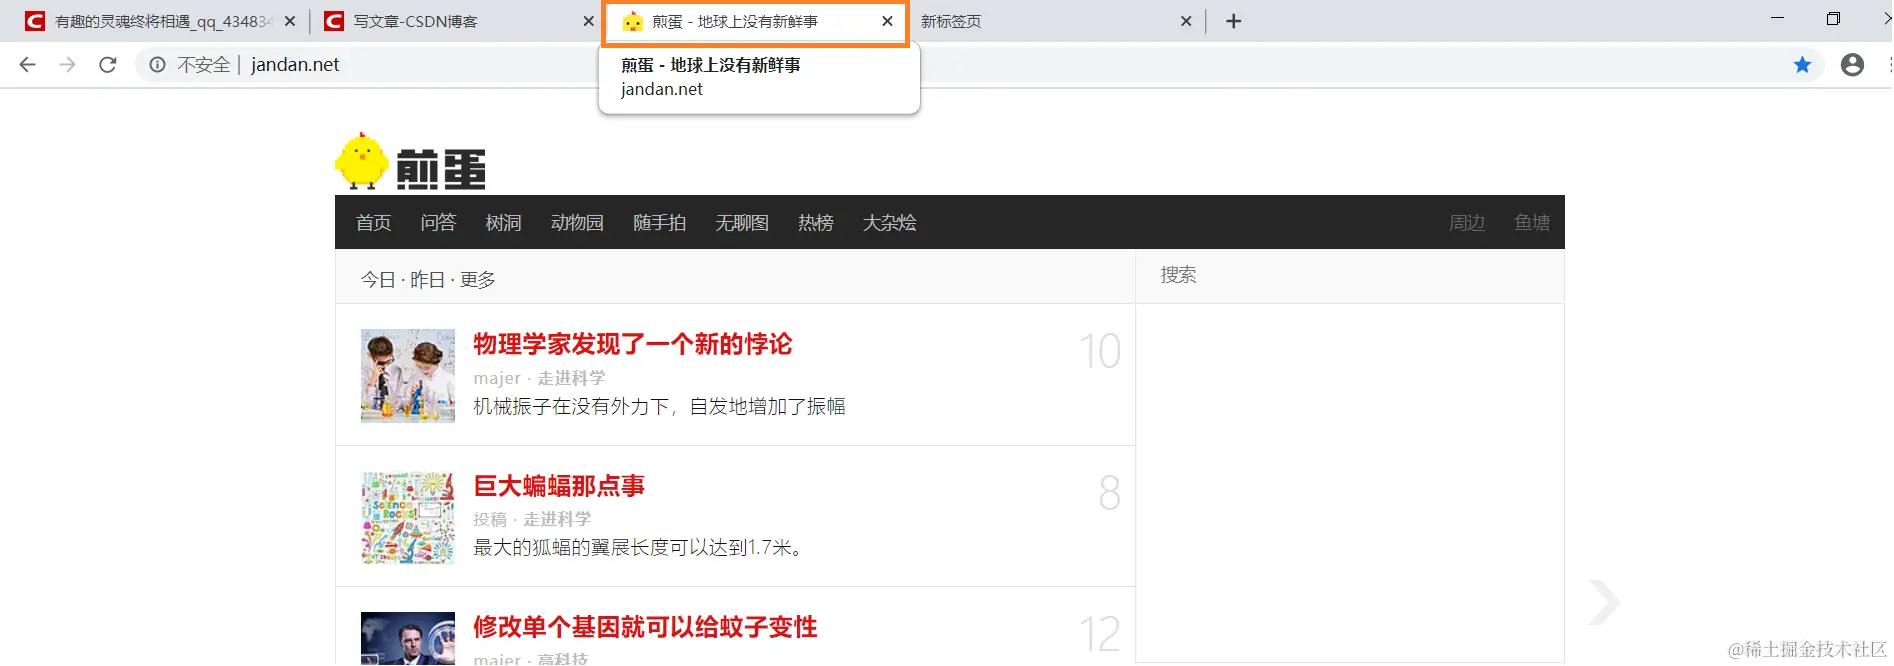Click the 高科技 tag under mosquito article

point(562,658)
